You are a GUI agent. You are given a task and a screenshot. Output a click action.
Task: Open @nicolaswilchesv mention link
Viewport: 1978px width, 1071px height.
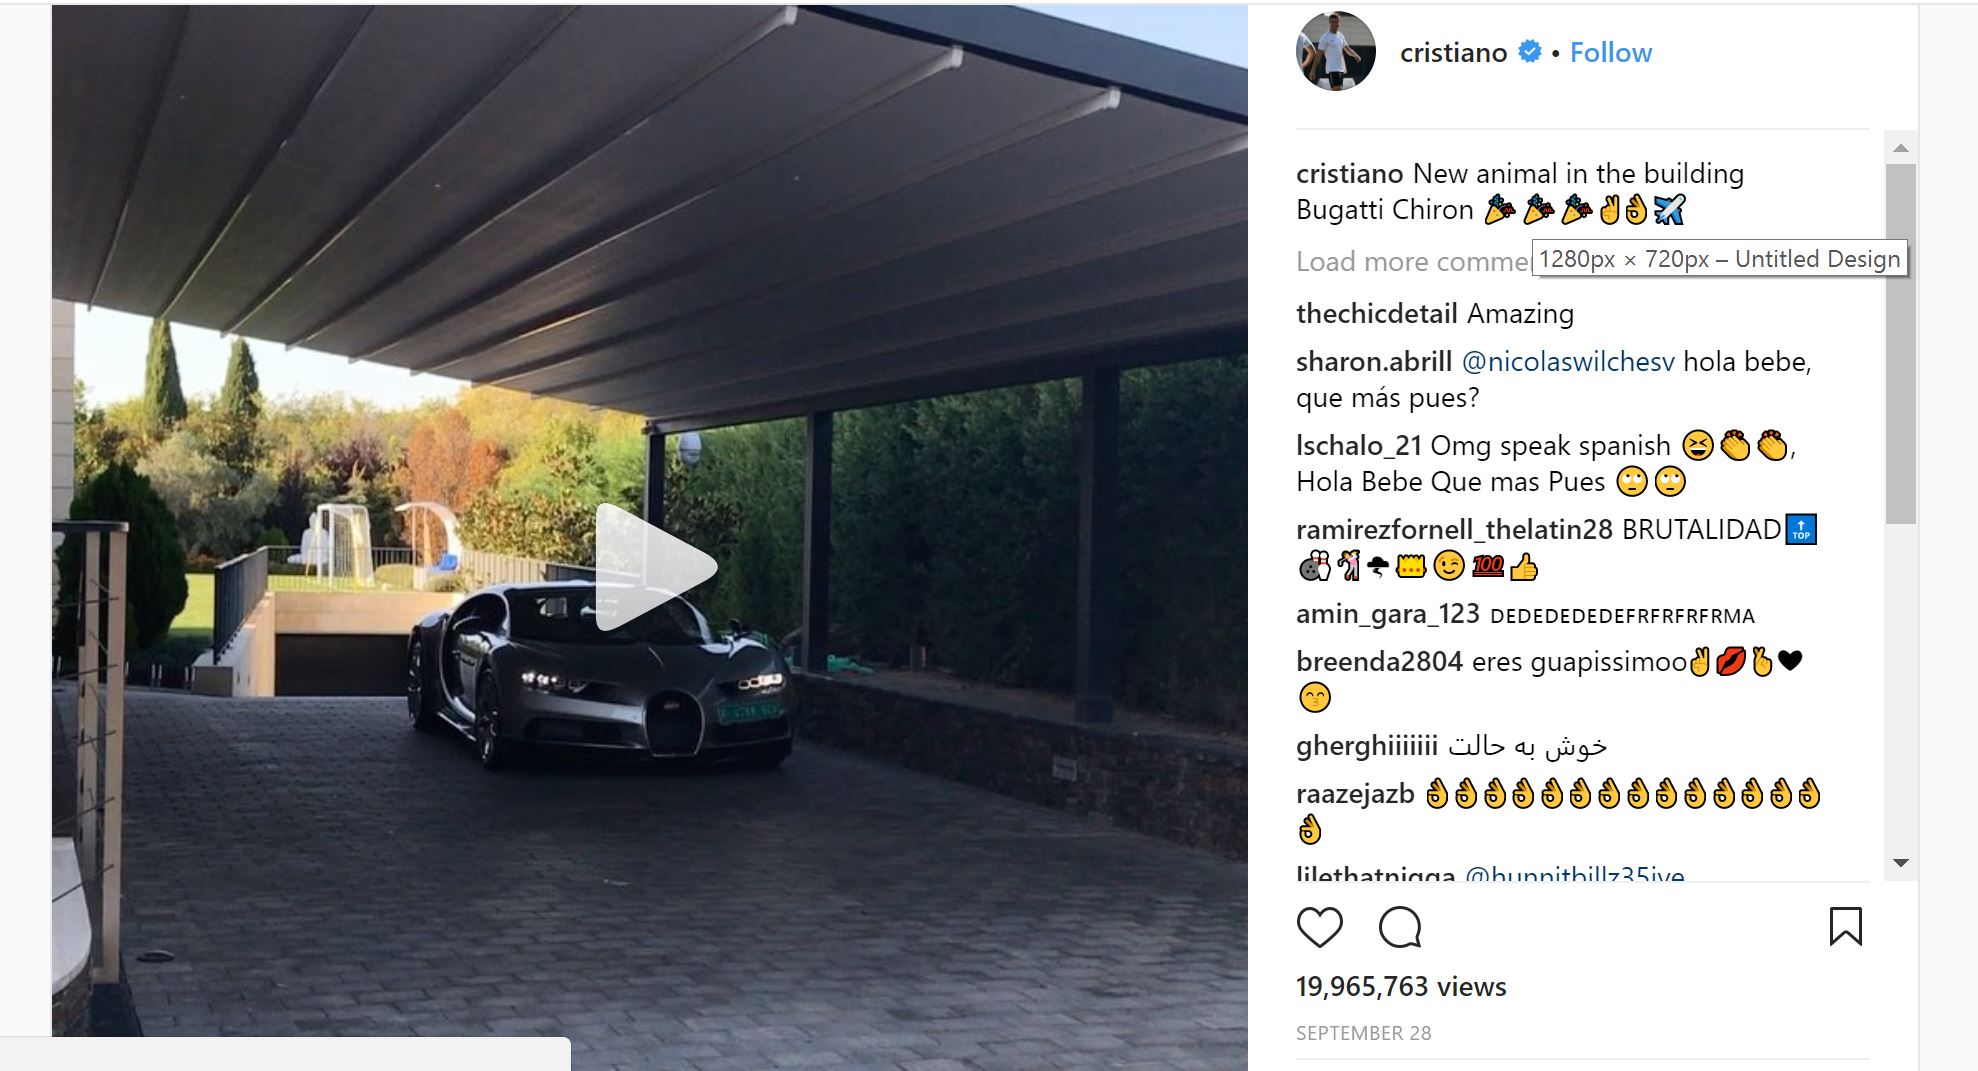1568,362
